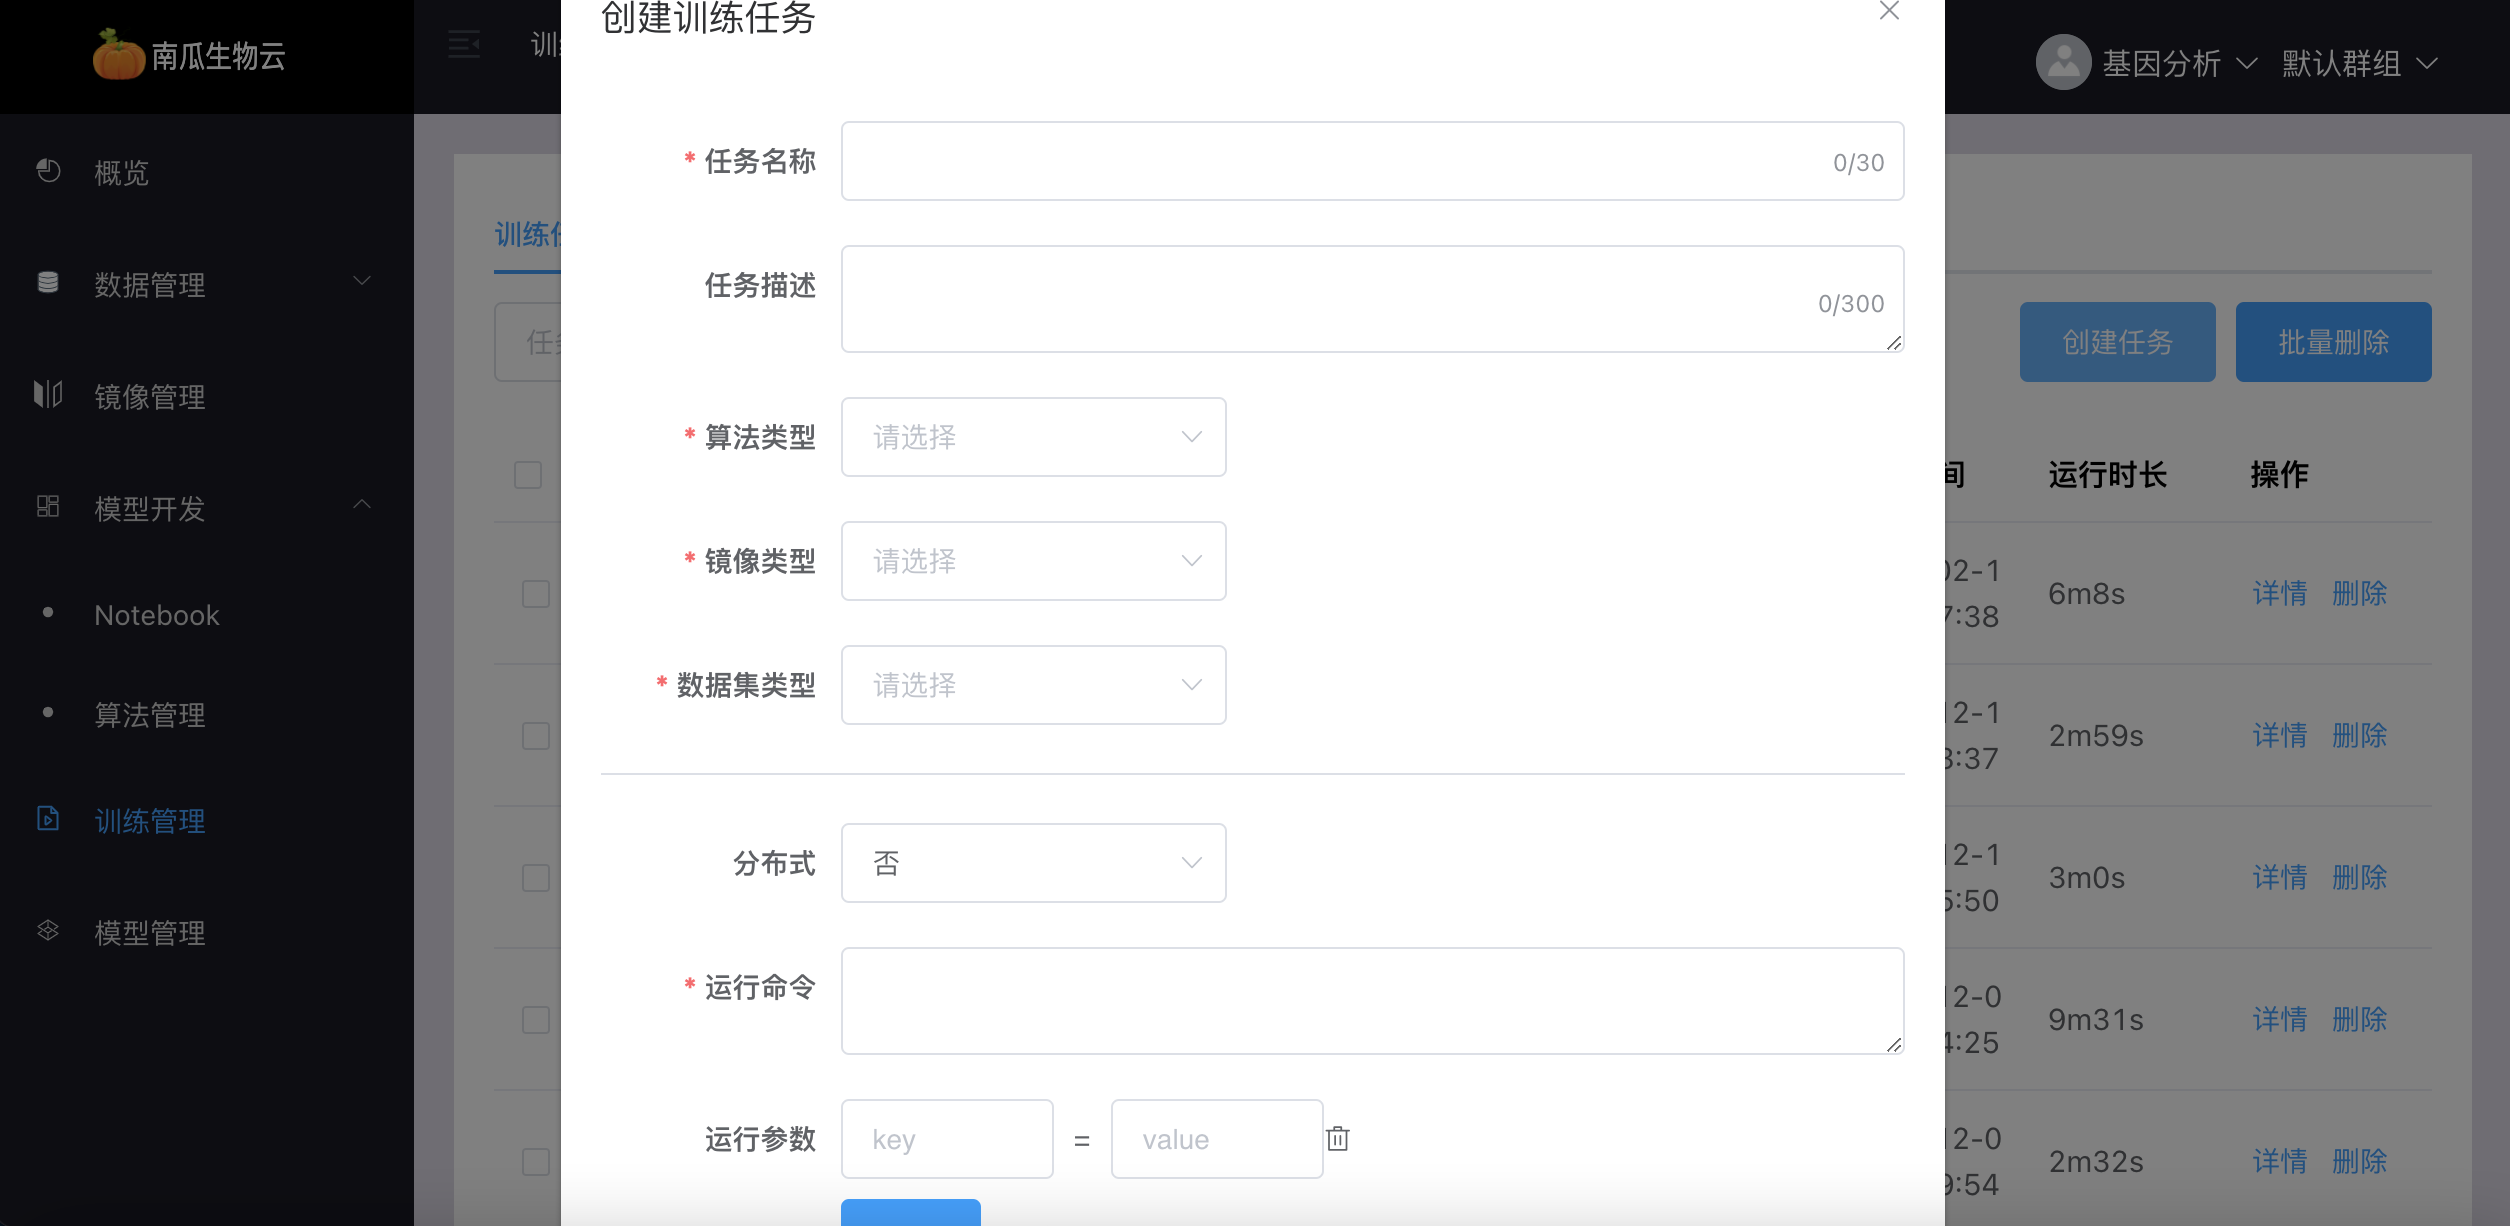
Task: Click the 创建任务 button
Action: point(2118,342)
